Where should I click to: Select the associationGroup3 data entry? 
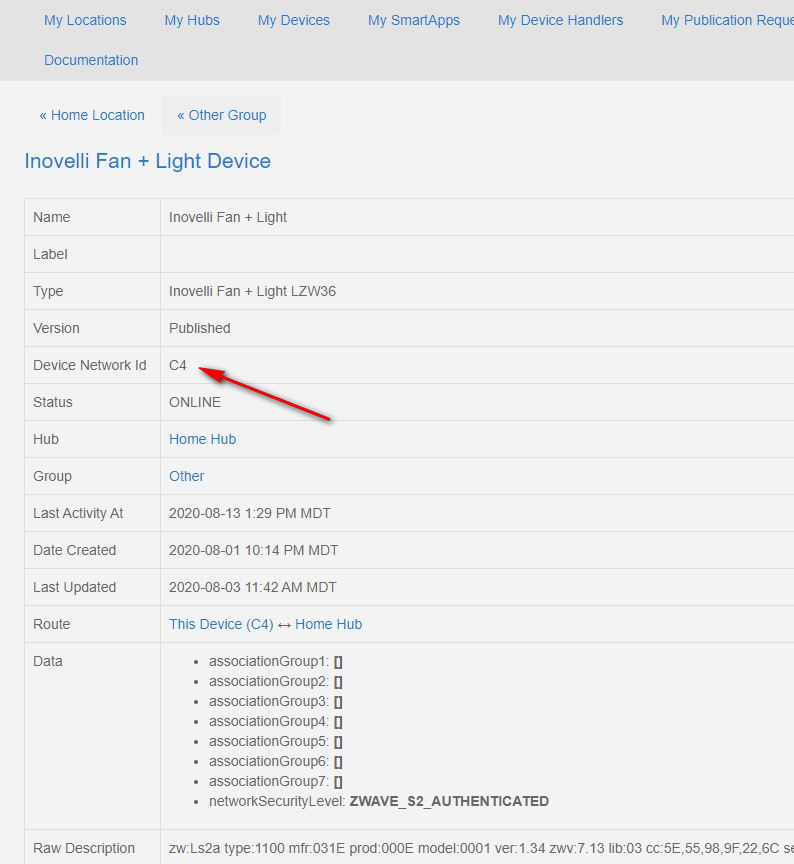point(276,701)
